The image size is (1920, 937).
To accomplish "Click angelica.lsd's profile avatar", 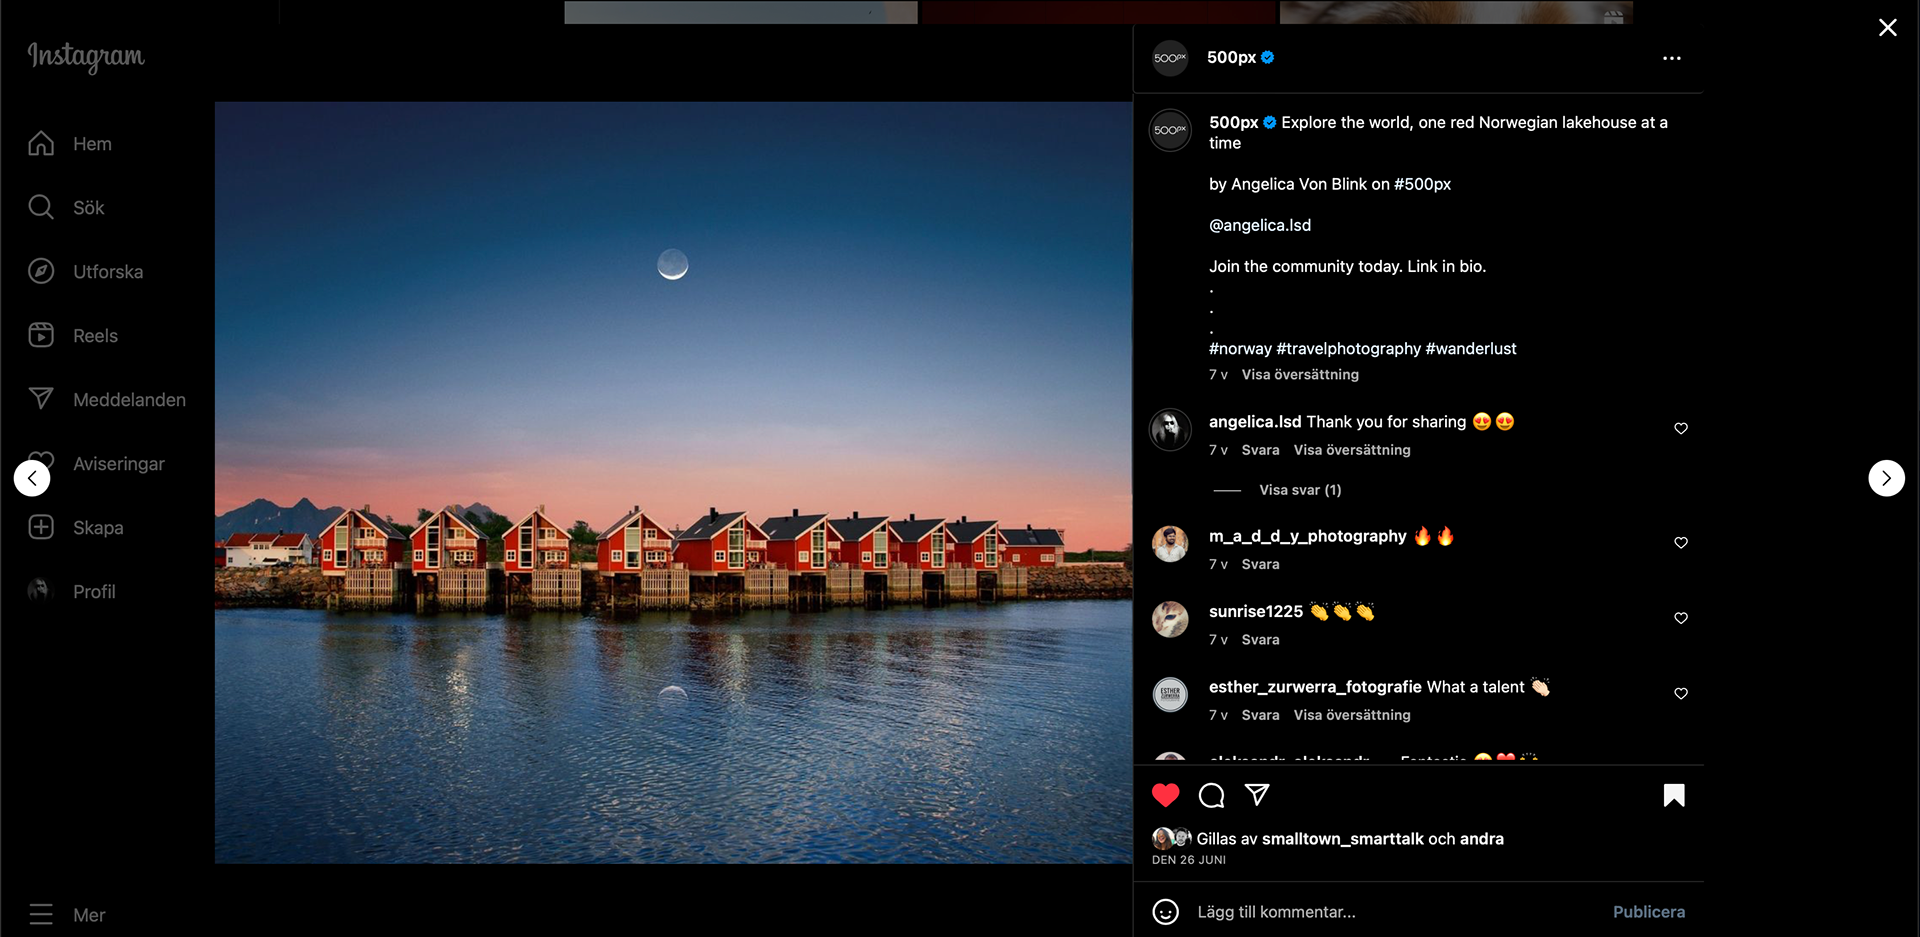I will click(1170, 430).
